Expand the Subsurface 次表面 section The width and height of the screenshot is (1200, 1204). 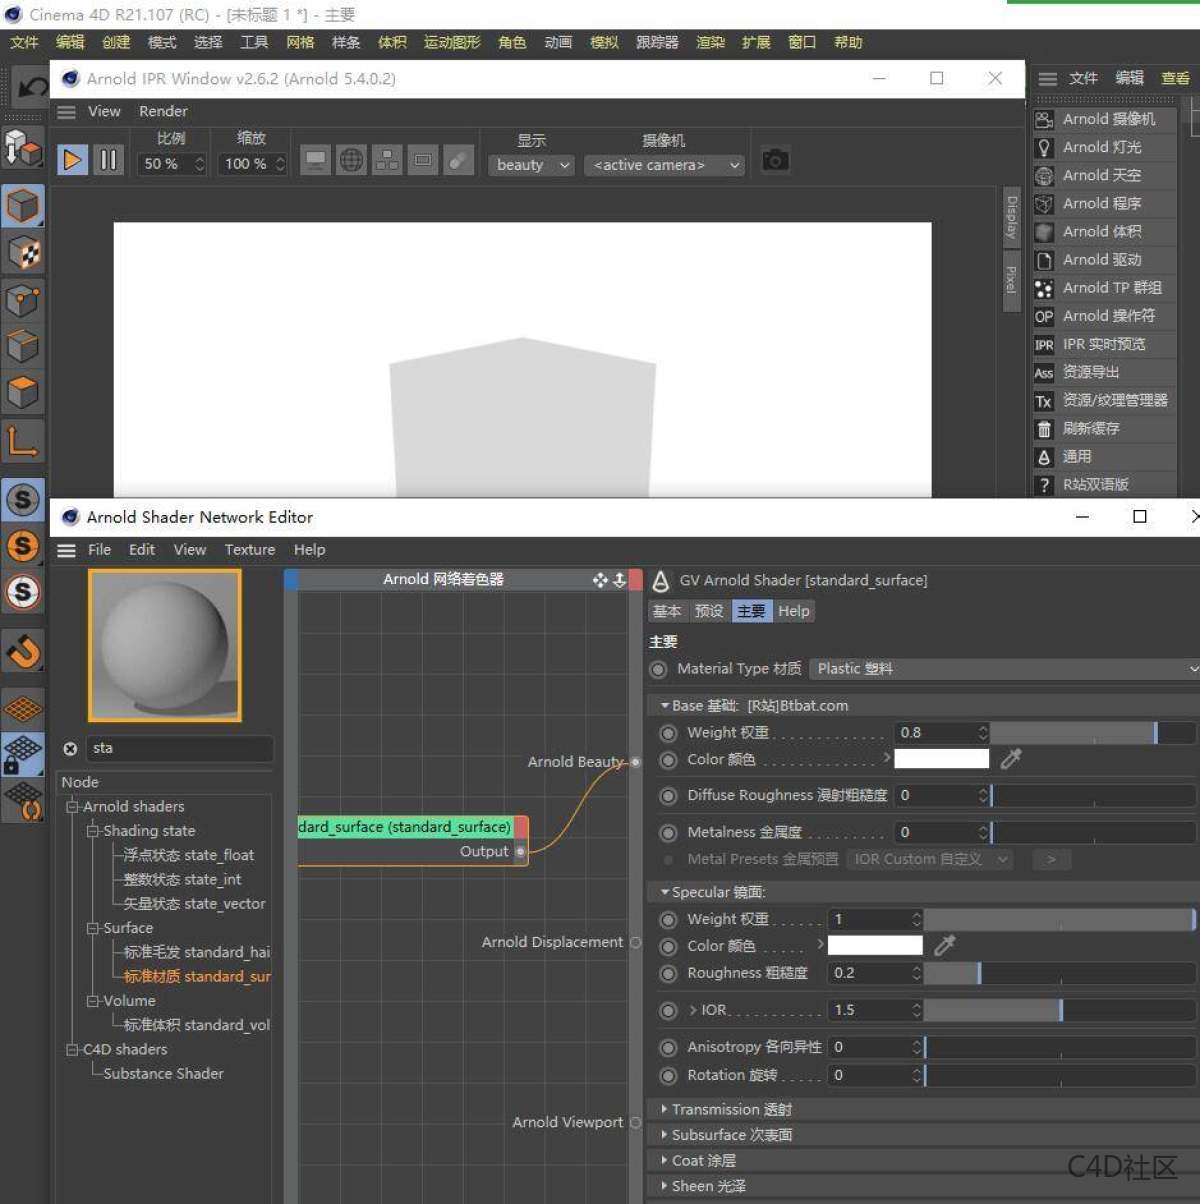[x=664, y=1135]
